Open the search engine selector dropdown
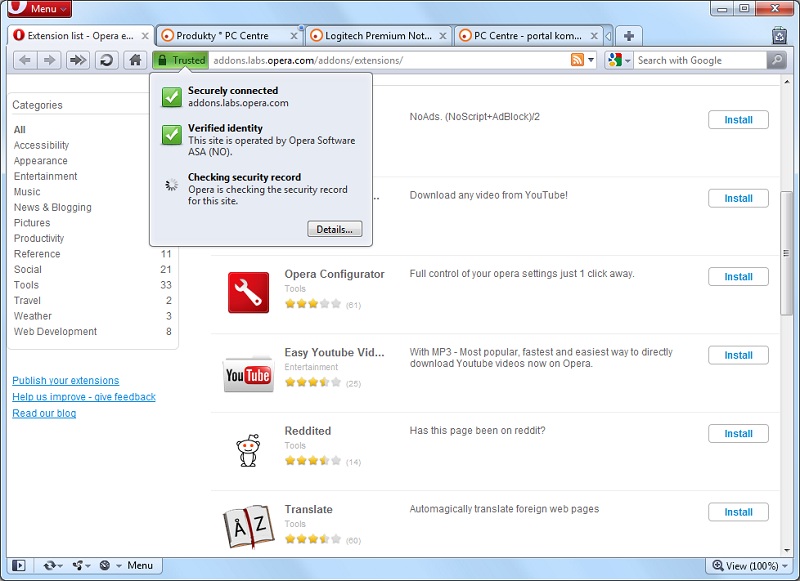800x581 pixels. tap(619, 60)
